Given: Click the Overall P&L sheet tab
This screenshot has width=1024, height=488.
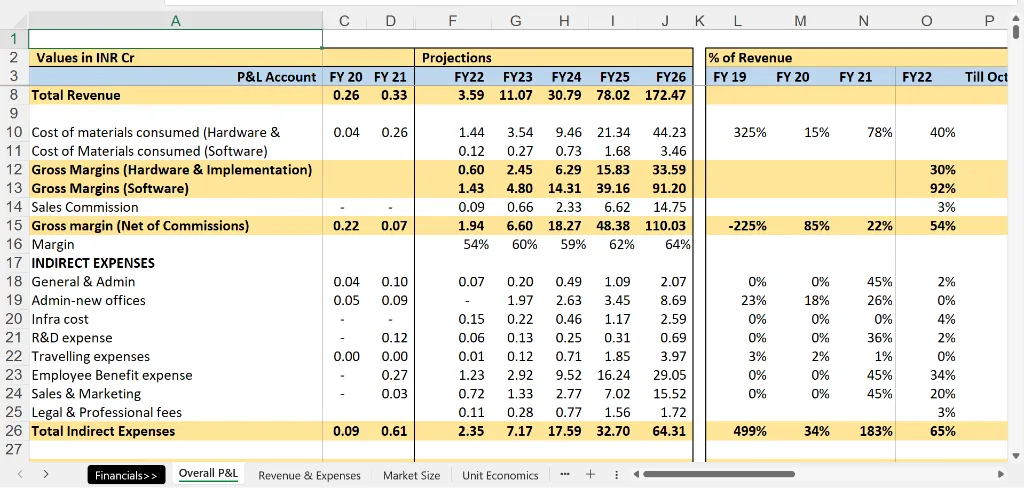Looking at the screenshot, I should (x=208, y=473).
